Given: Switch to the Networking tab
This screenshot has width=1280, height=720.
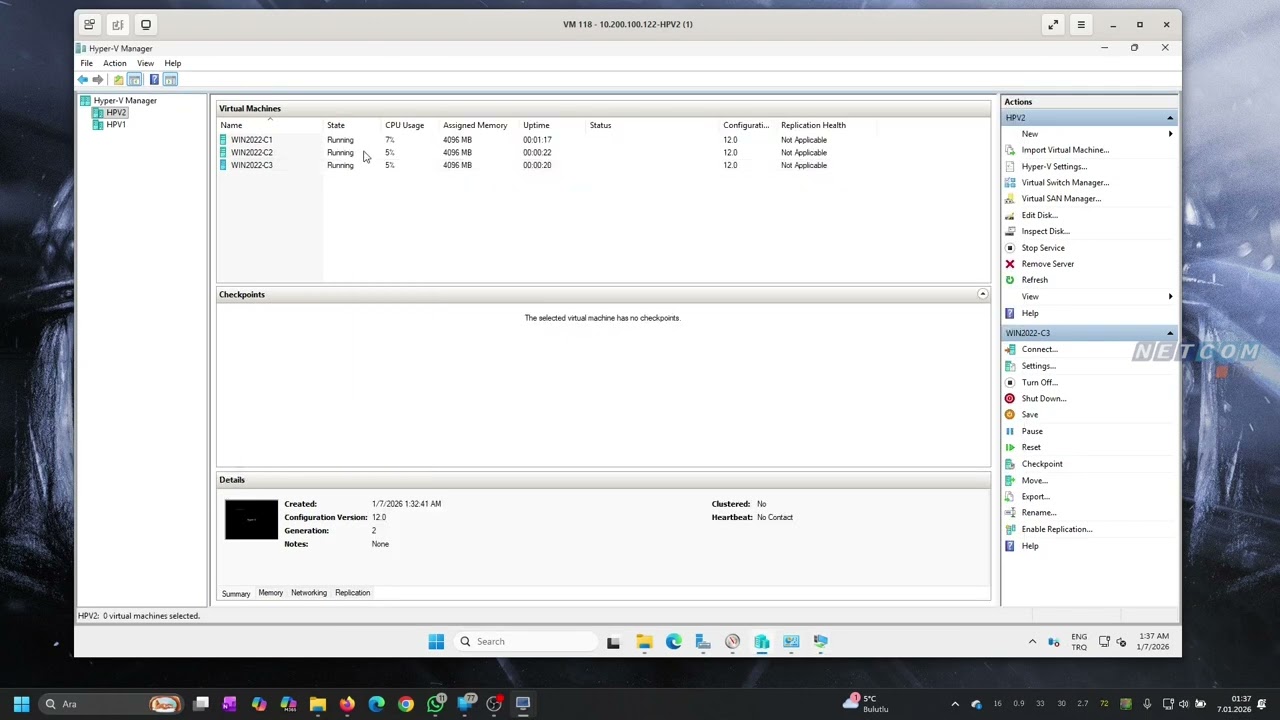Looking at the screenshot, I should click(x=309, y=593).
